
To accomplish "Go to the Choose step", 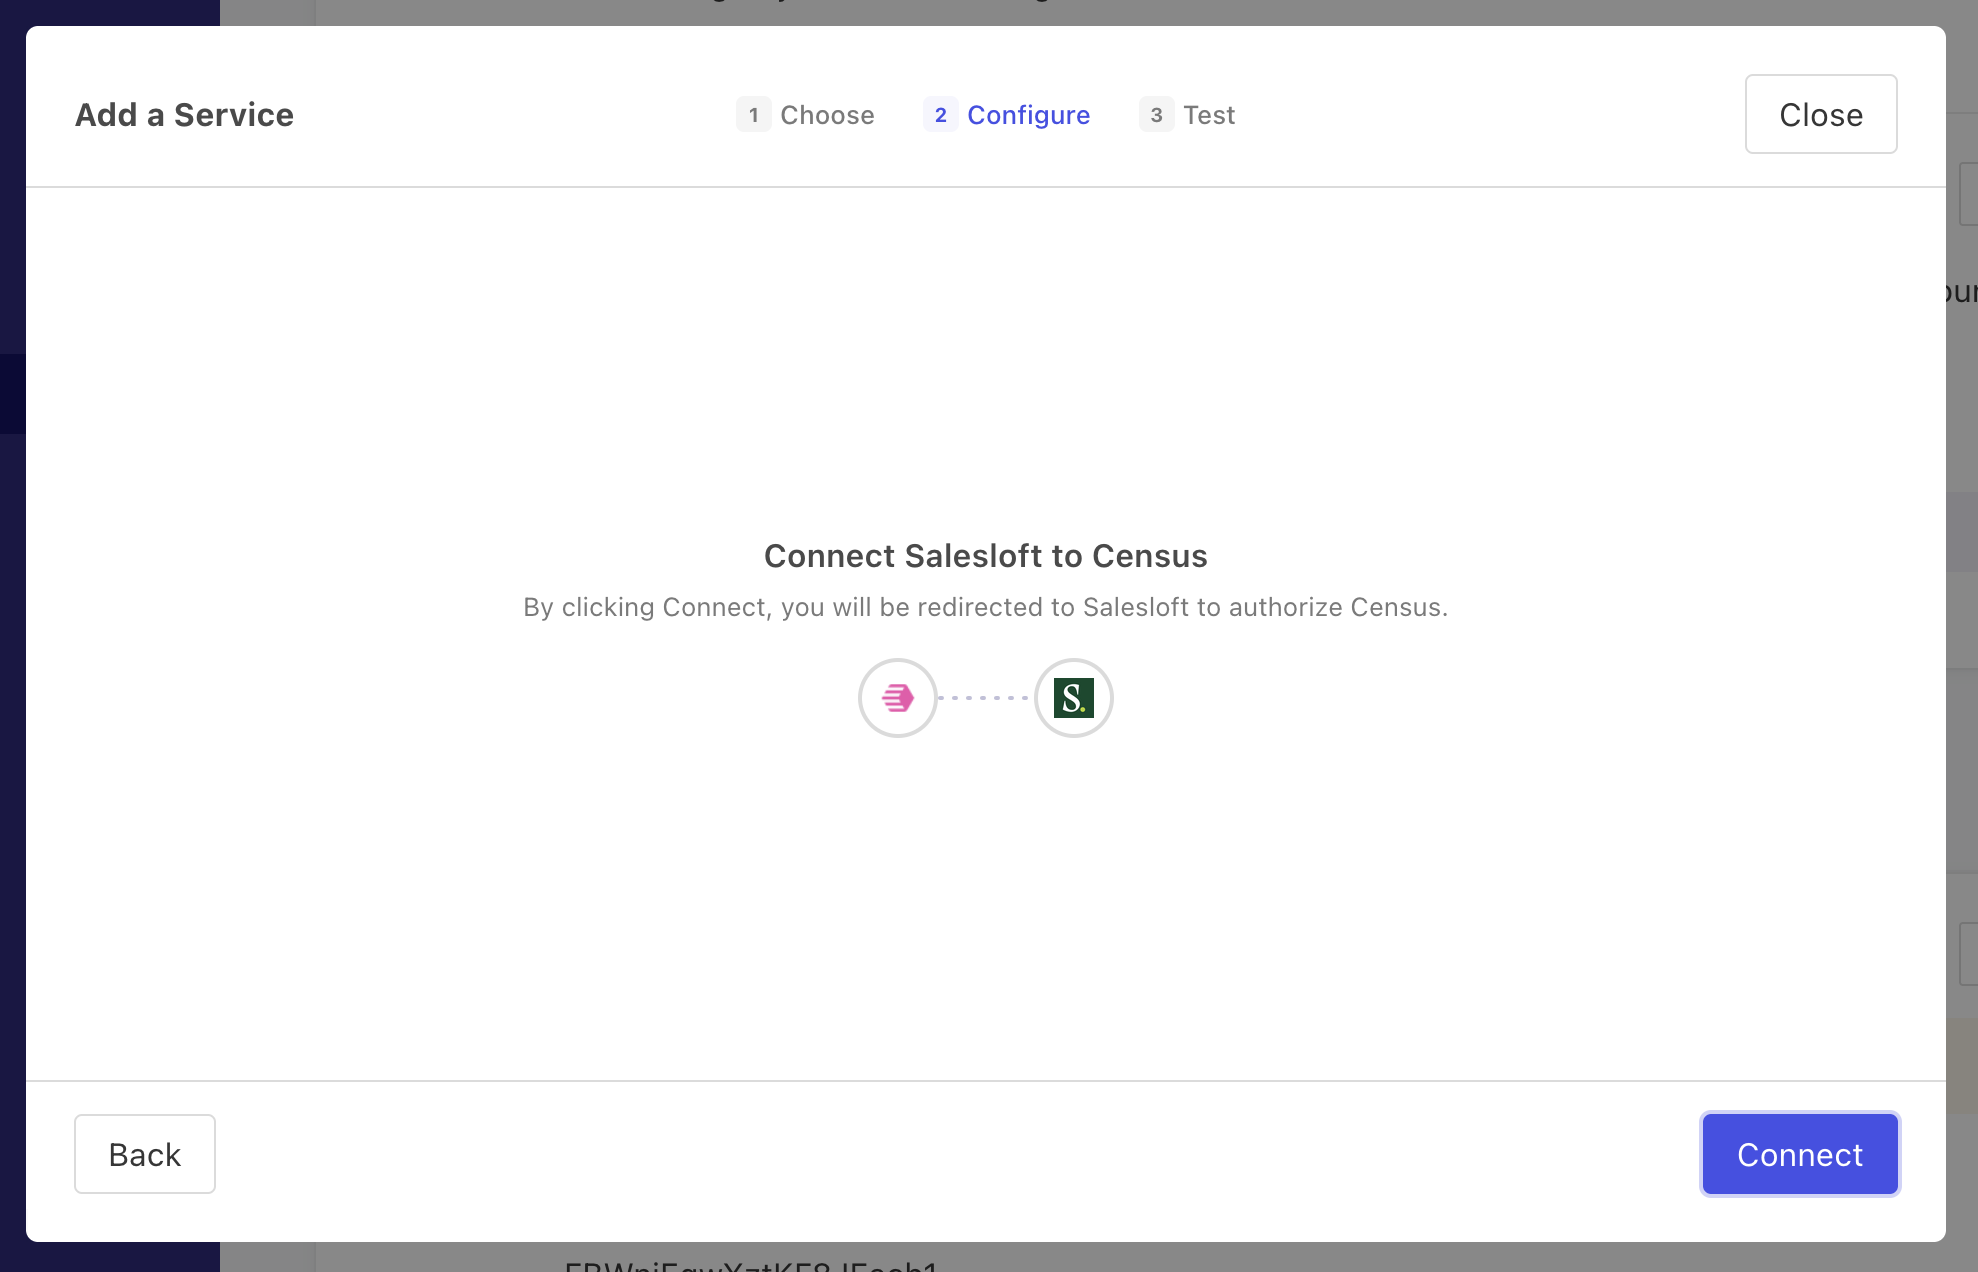I will [x=827, y=115].
